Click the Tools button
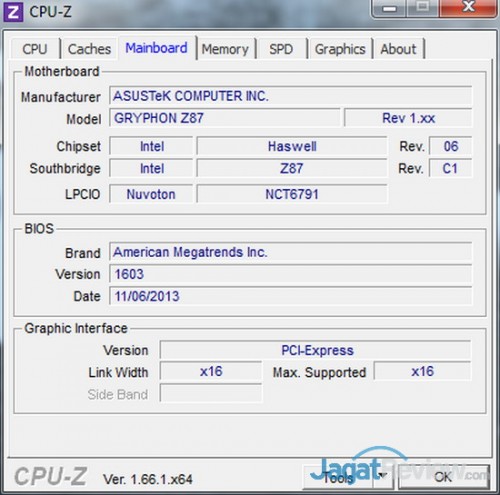This screenshot has height=495, width=500. click(x=338, y=478)
